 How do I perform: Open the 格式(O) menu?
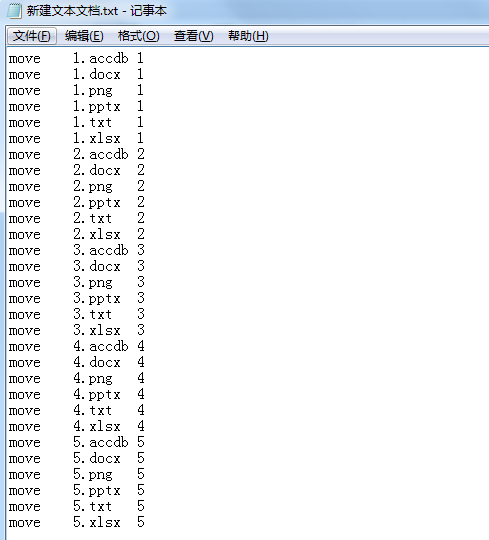138,36
